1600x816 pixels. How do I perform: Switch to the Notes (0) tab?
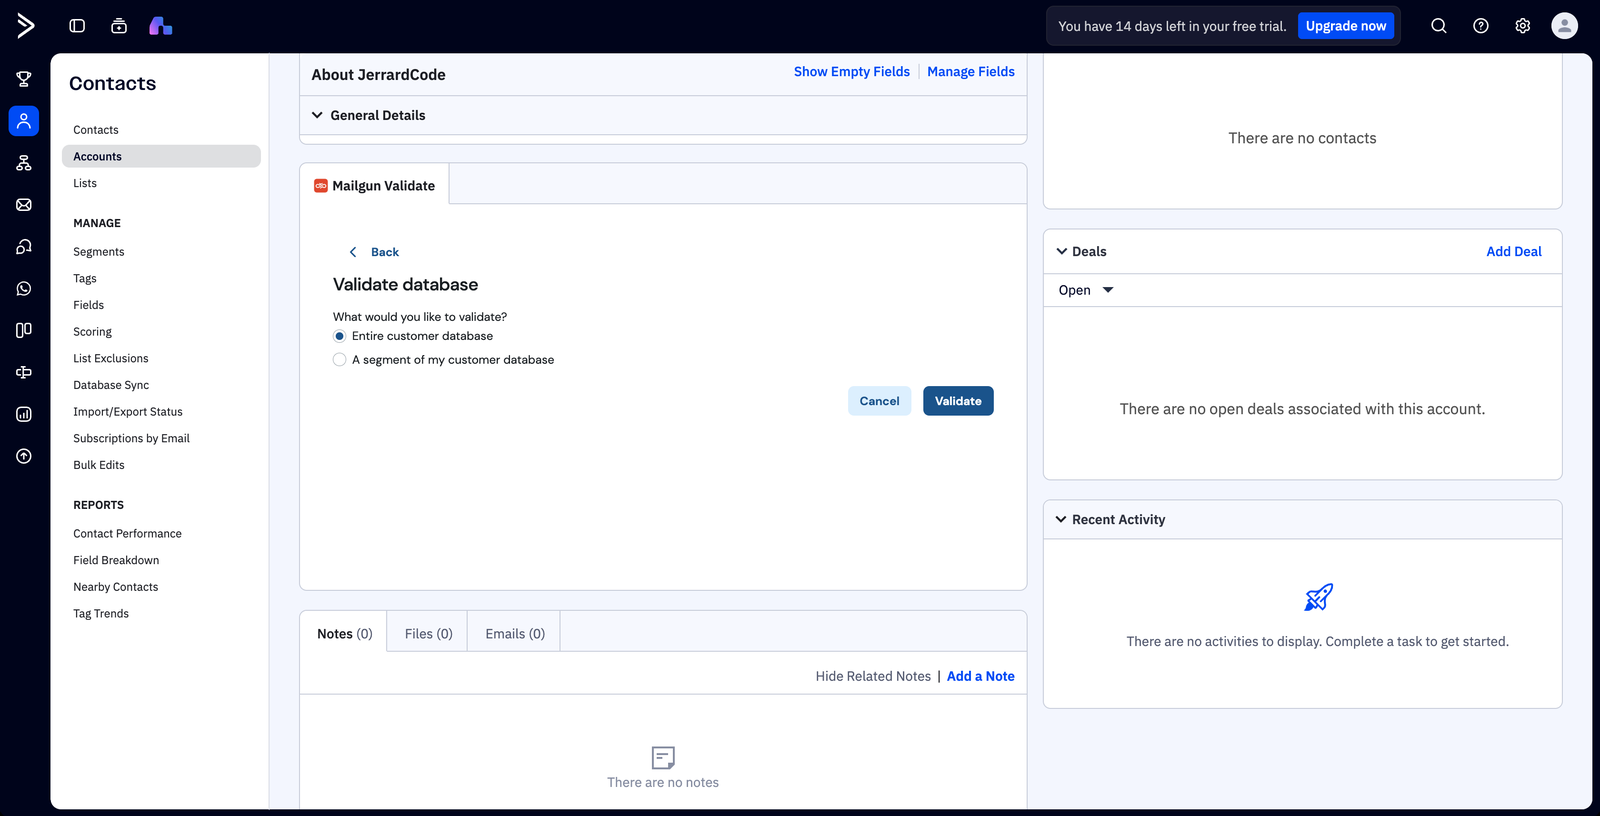[344, 633]
